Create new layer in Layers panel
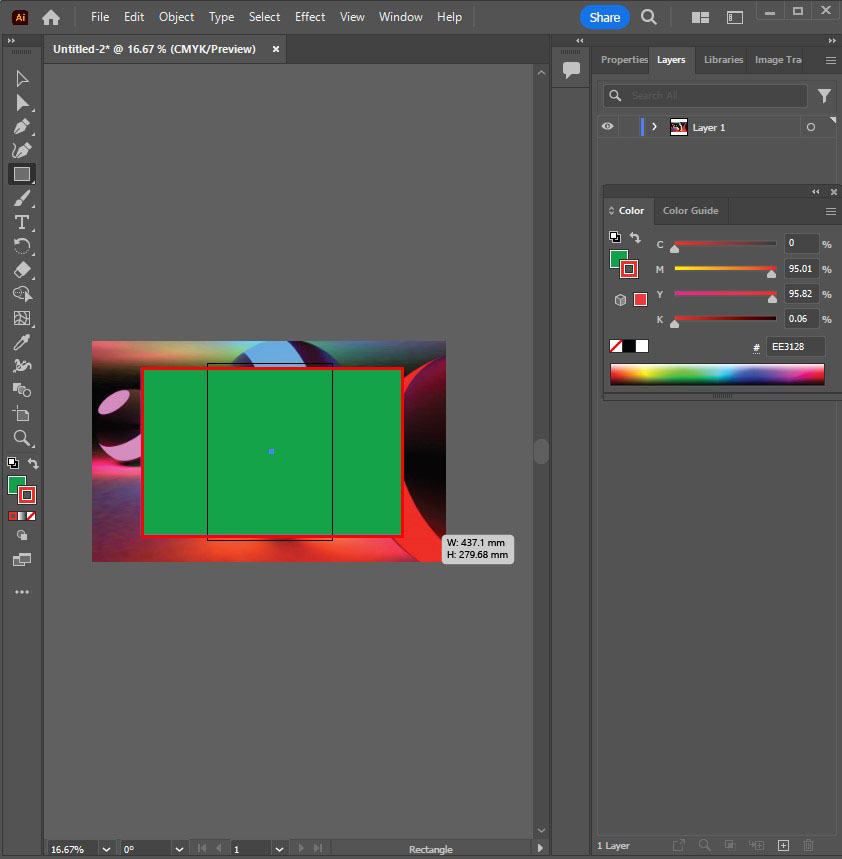The width and height of the screenshot is (842, 859). coord(784,846)
